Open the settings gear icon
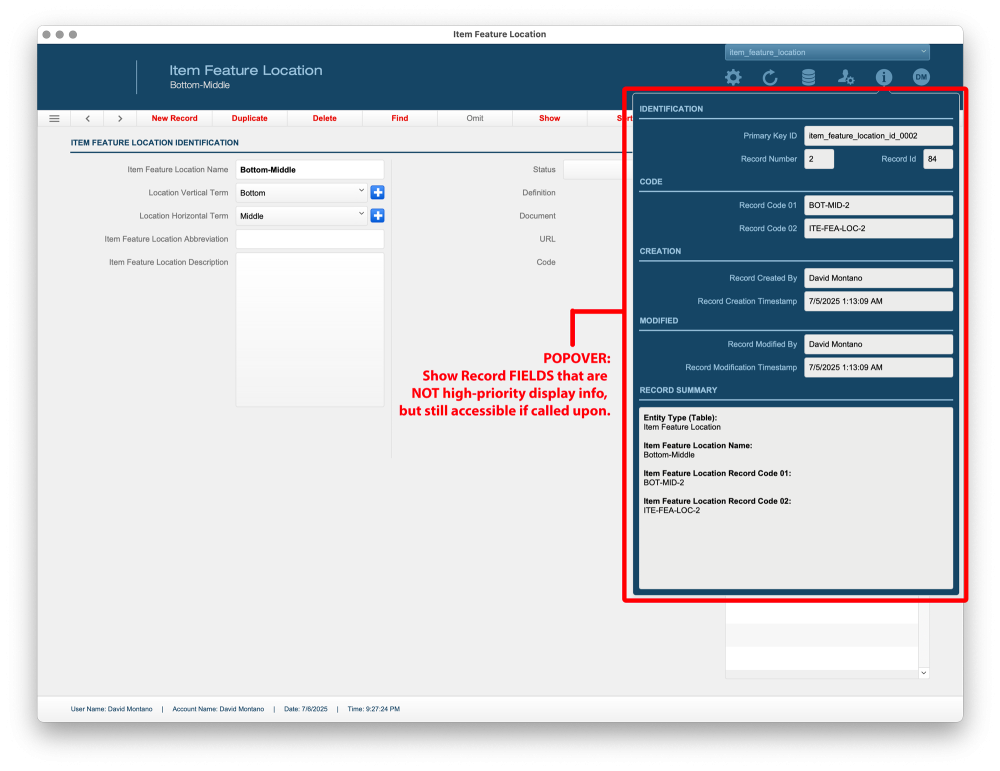Viewport: 1000px width, 771px height. (732, 77)
